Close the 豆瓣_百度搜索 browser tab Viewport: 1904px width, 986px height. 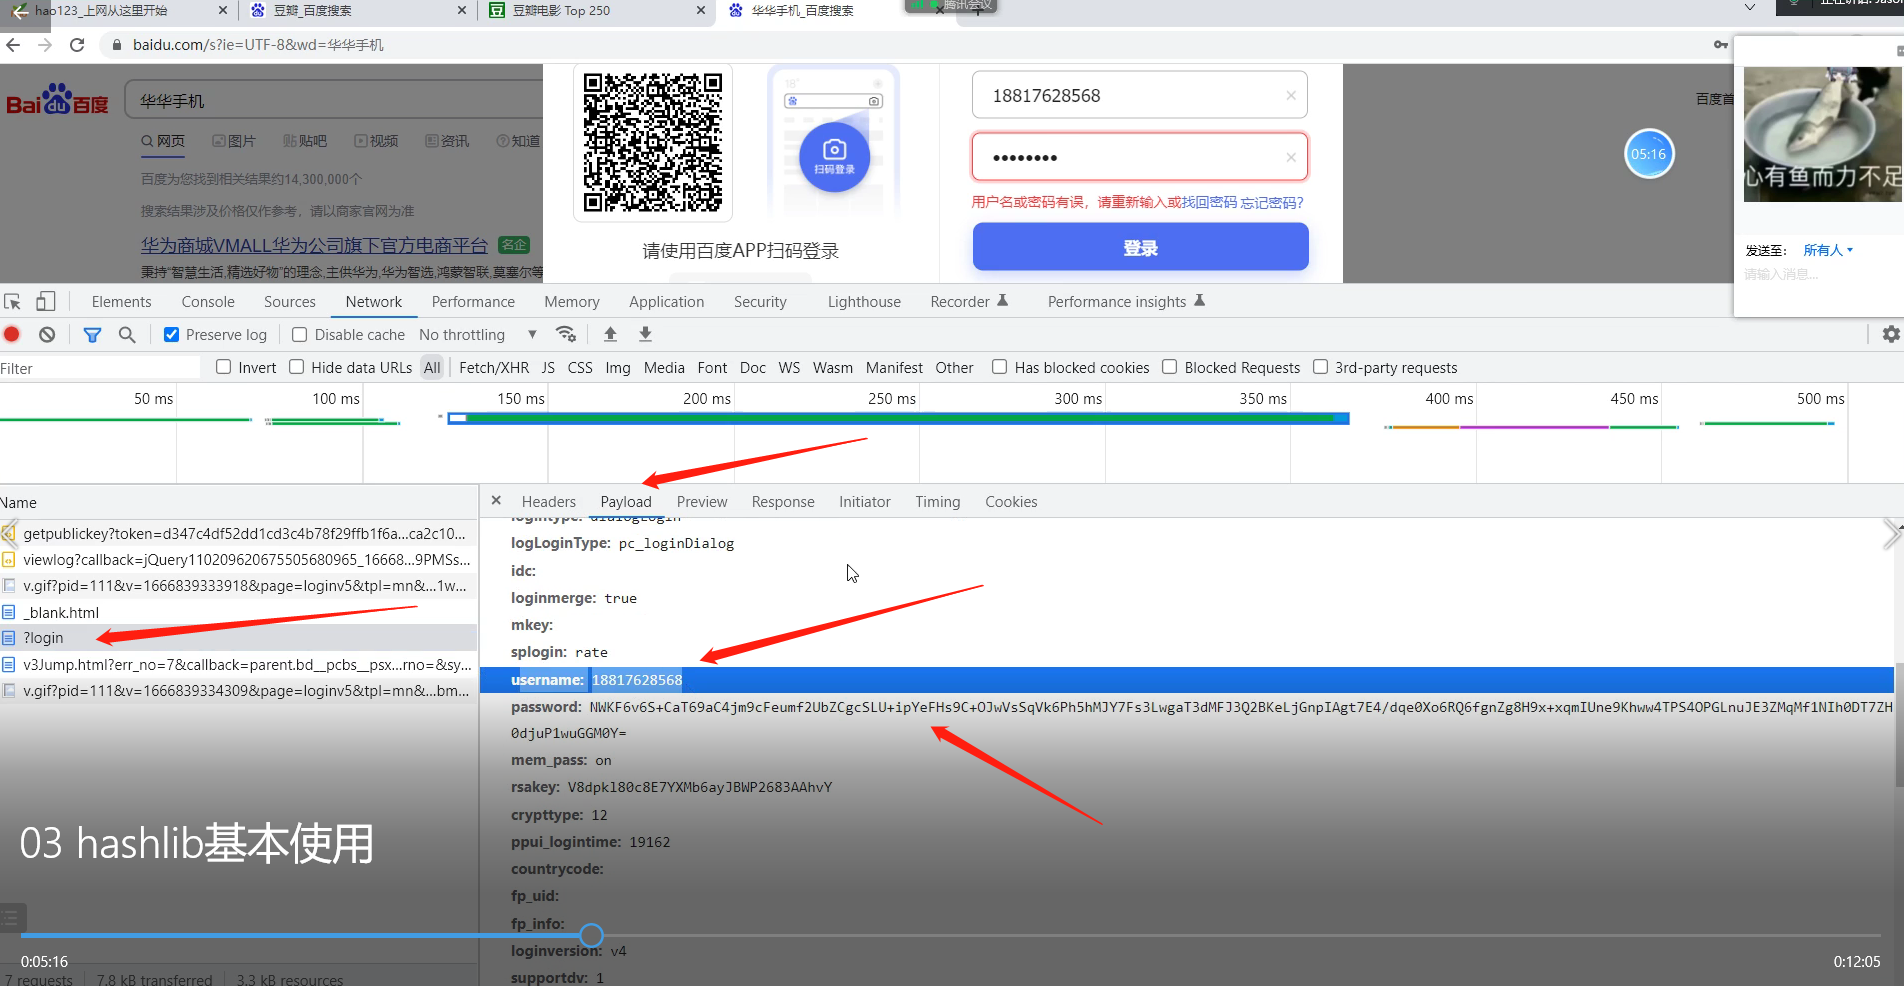461,11
